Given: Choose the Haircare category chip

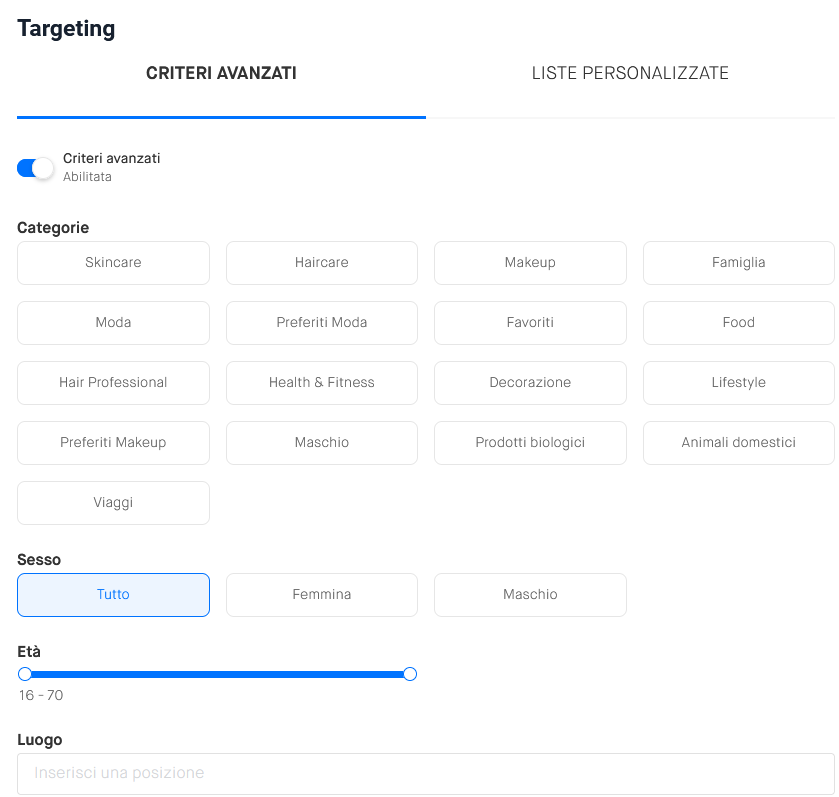Looking at the screenshot, I should tap(322, 263).
